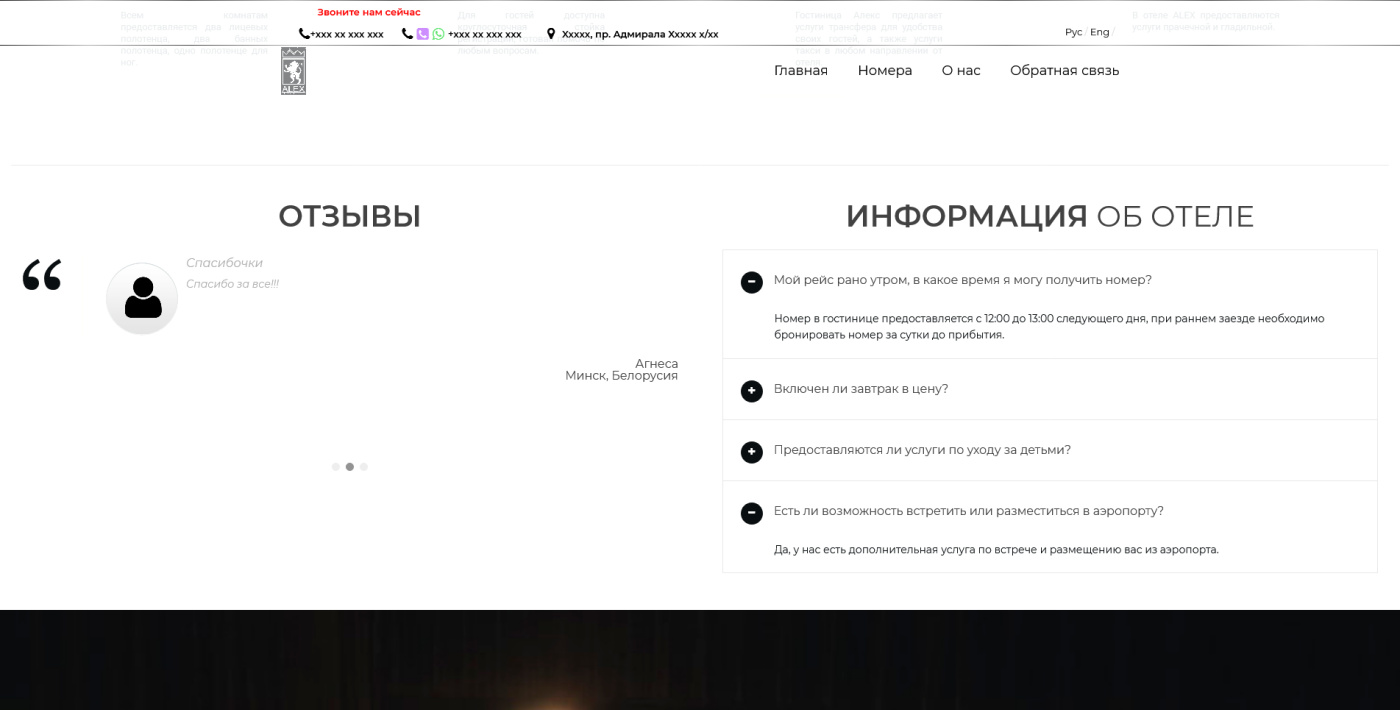
Task: Open the Обратная связь page
Action: [x=1065, y=70]
